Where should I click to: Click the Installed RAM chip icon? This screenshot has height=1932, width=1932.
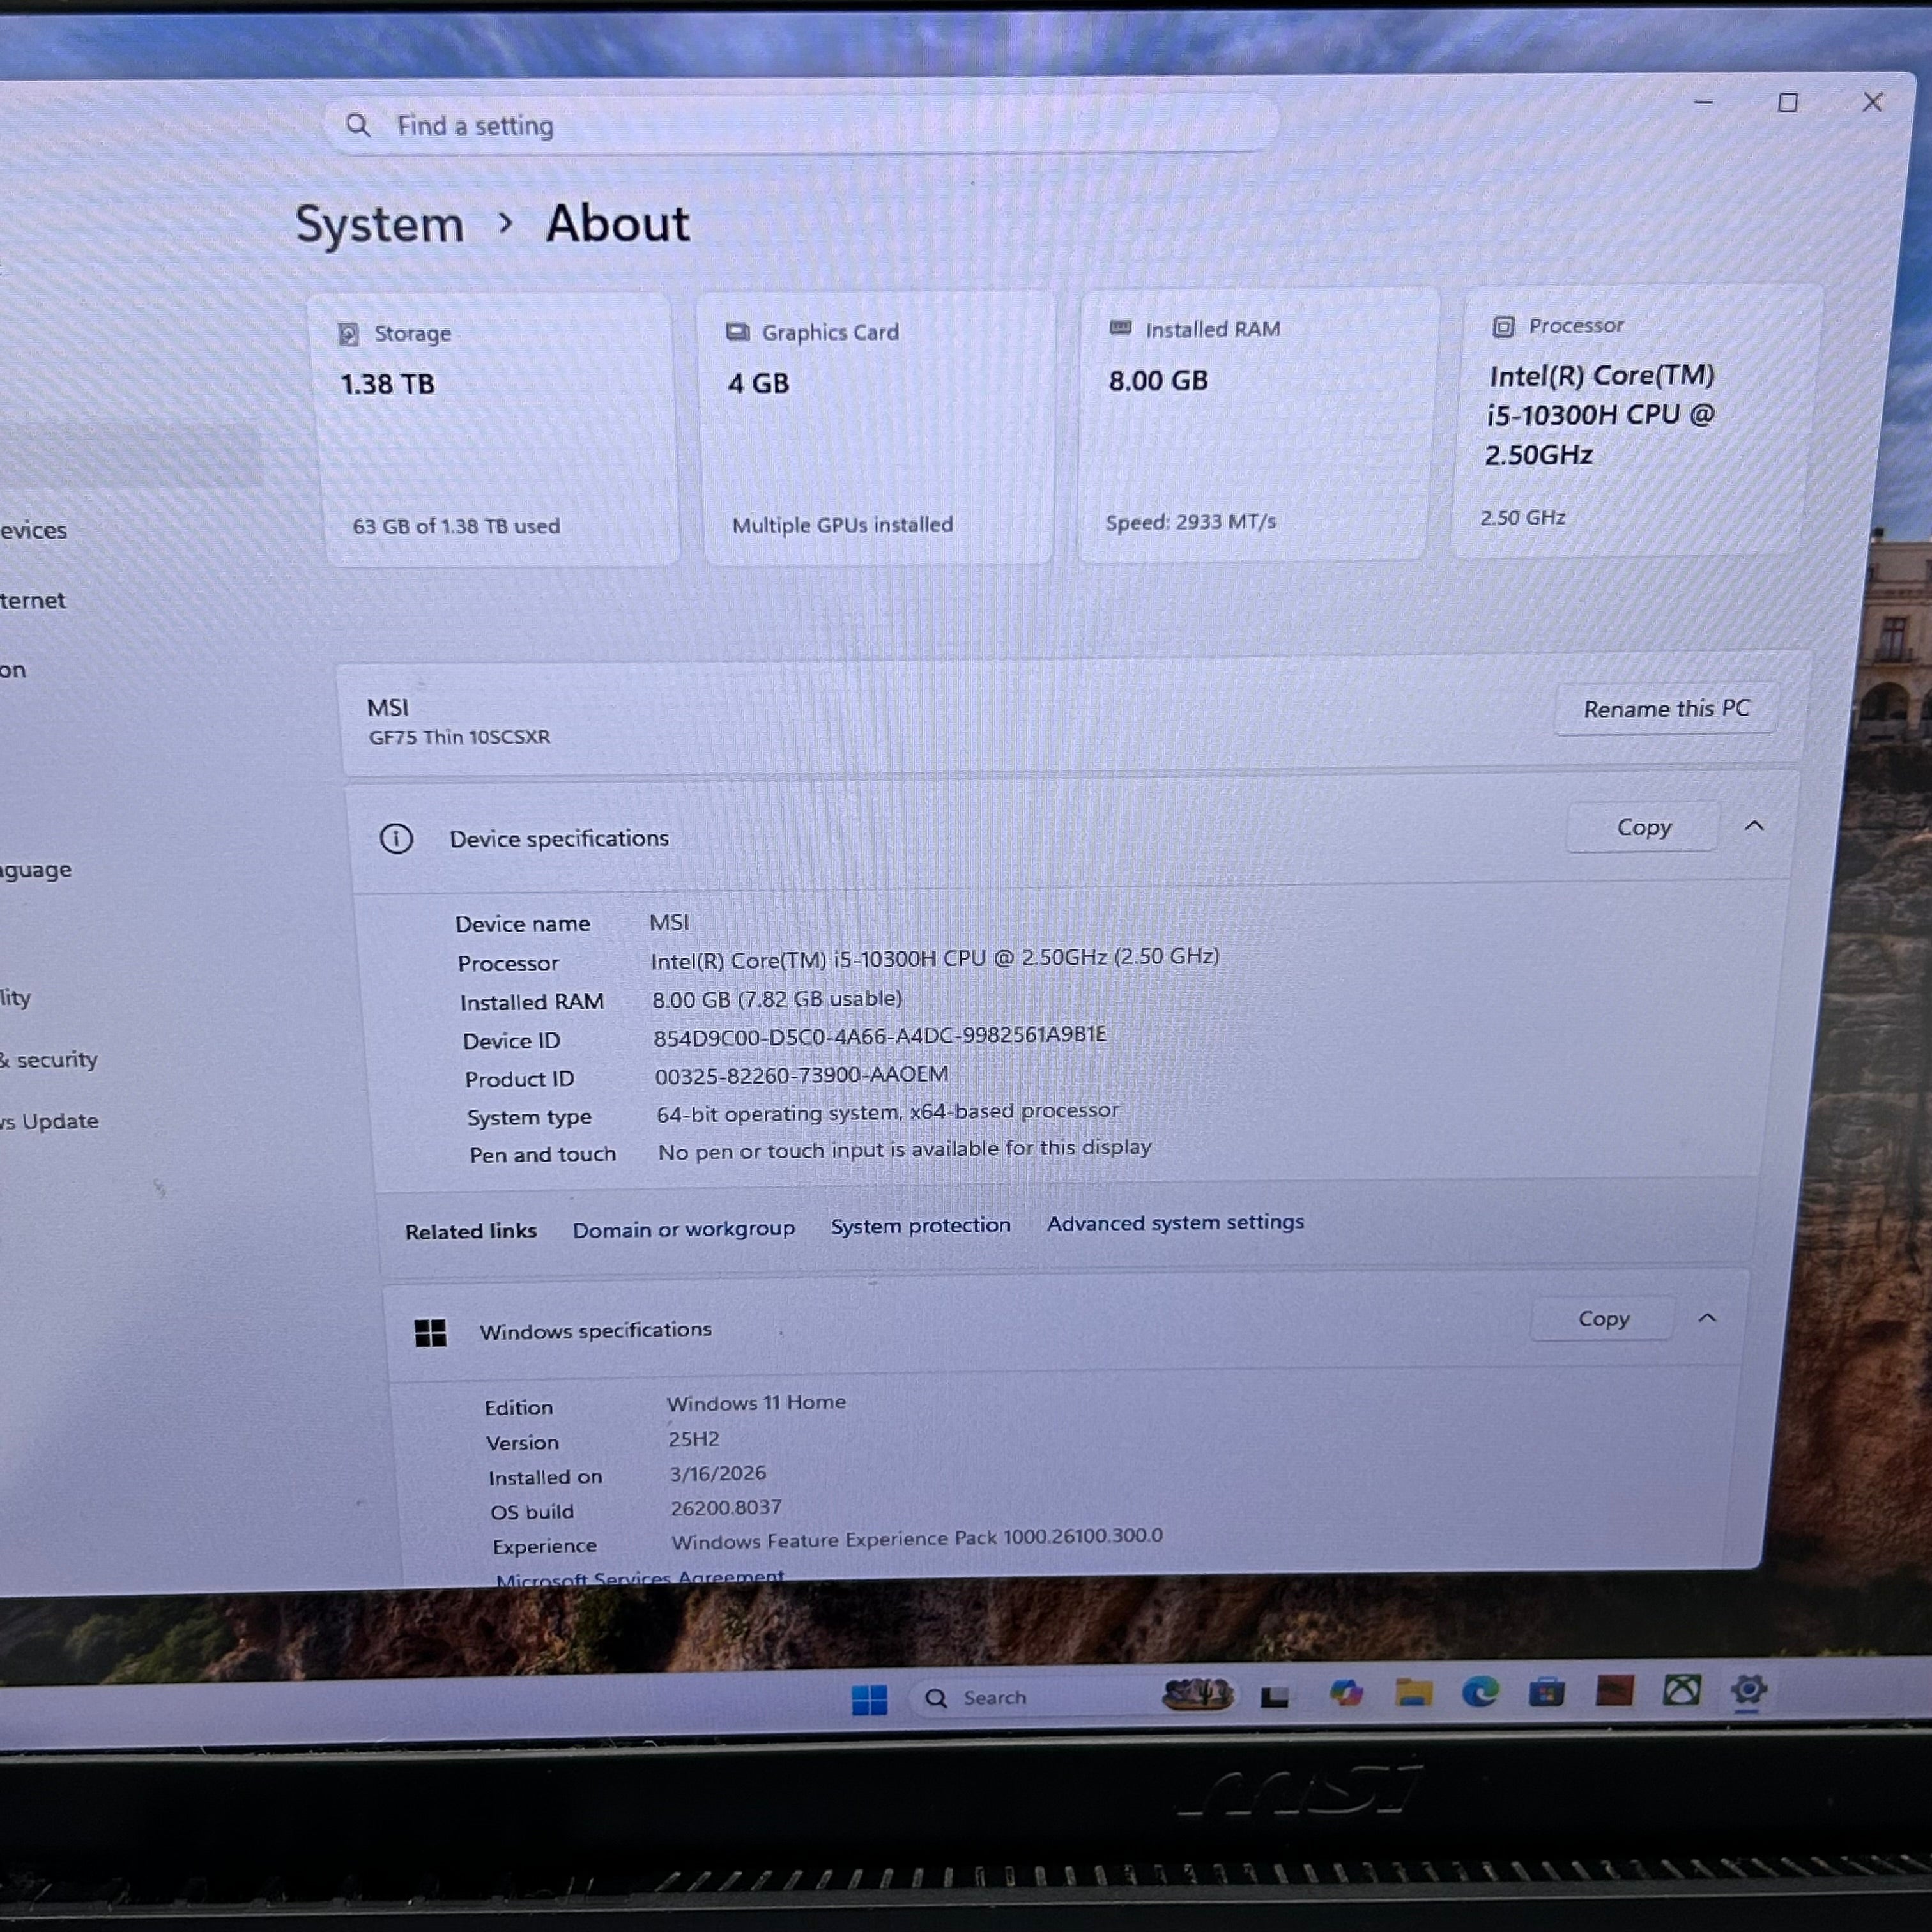click(1120, 328)
